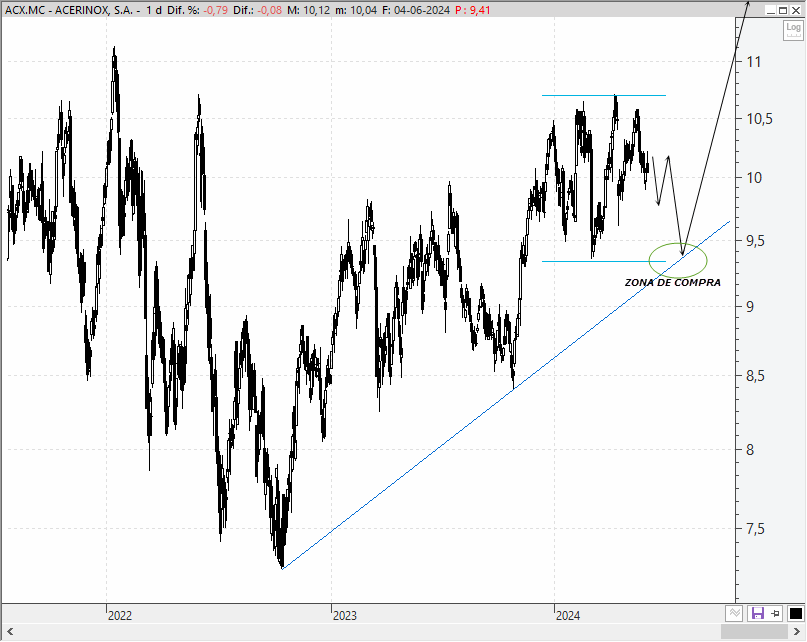Click the 8,5 price axis label
The image size is (807, 642).
click(x=756, y=376)
